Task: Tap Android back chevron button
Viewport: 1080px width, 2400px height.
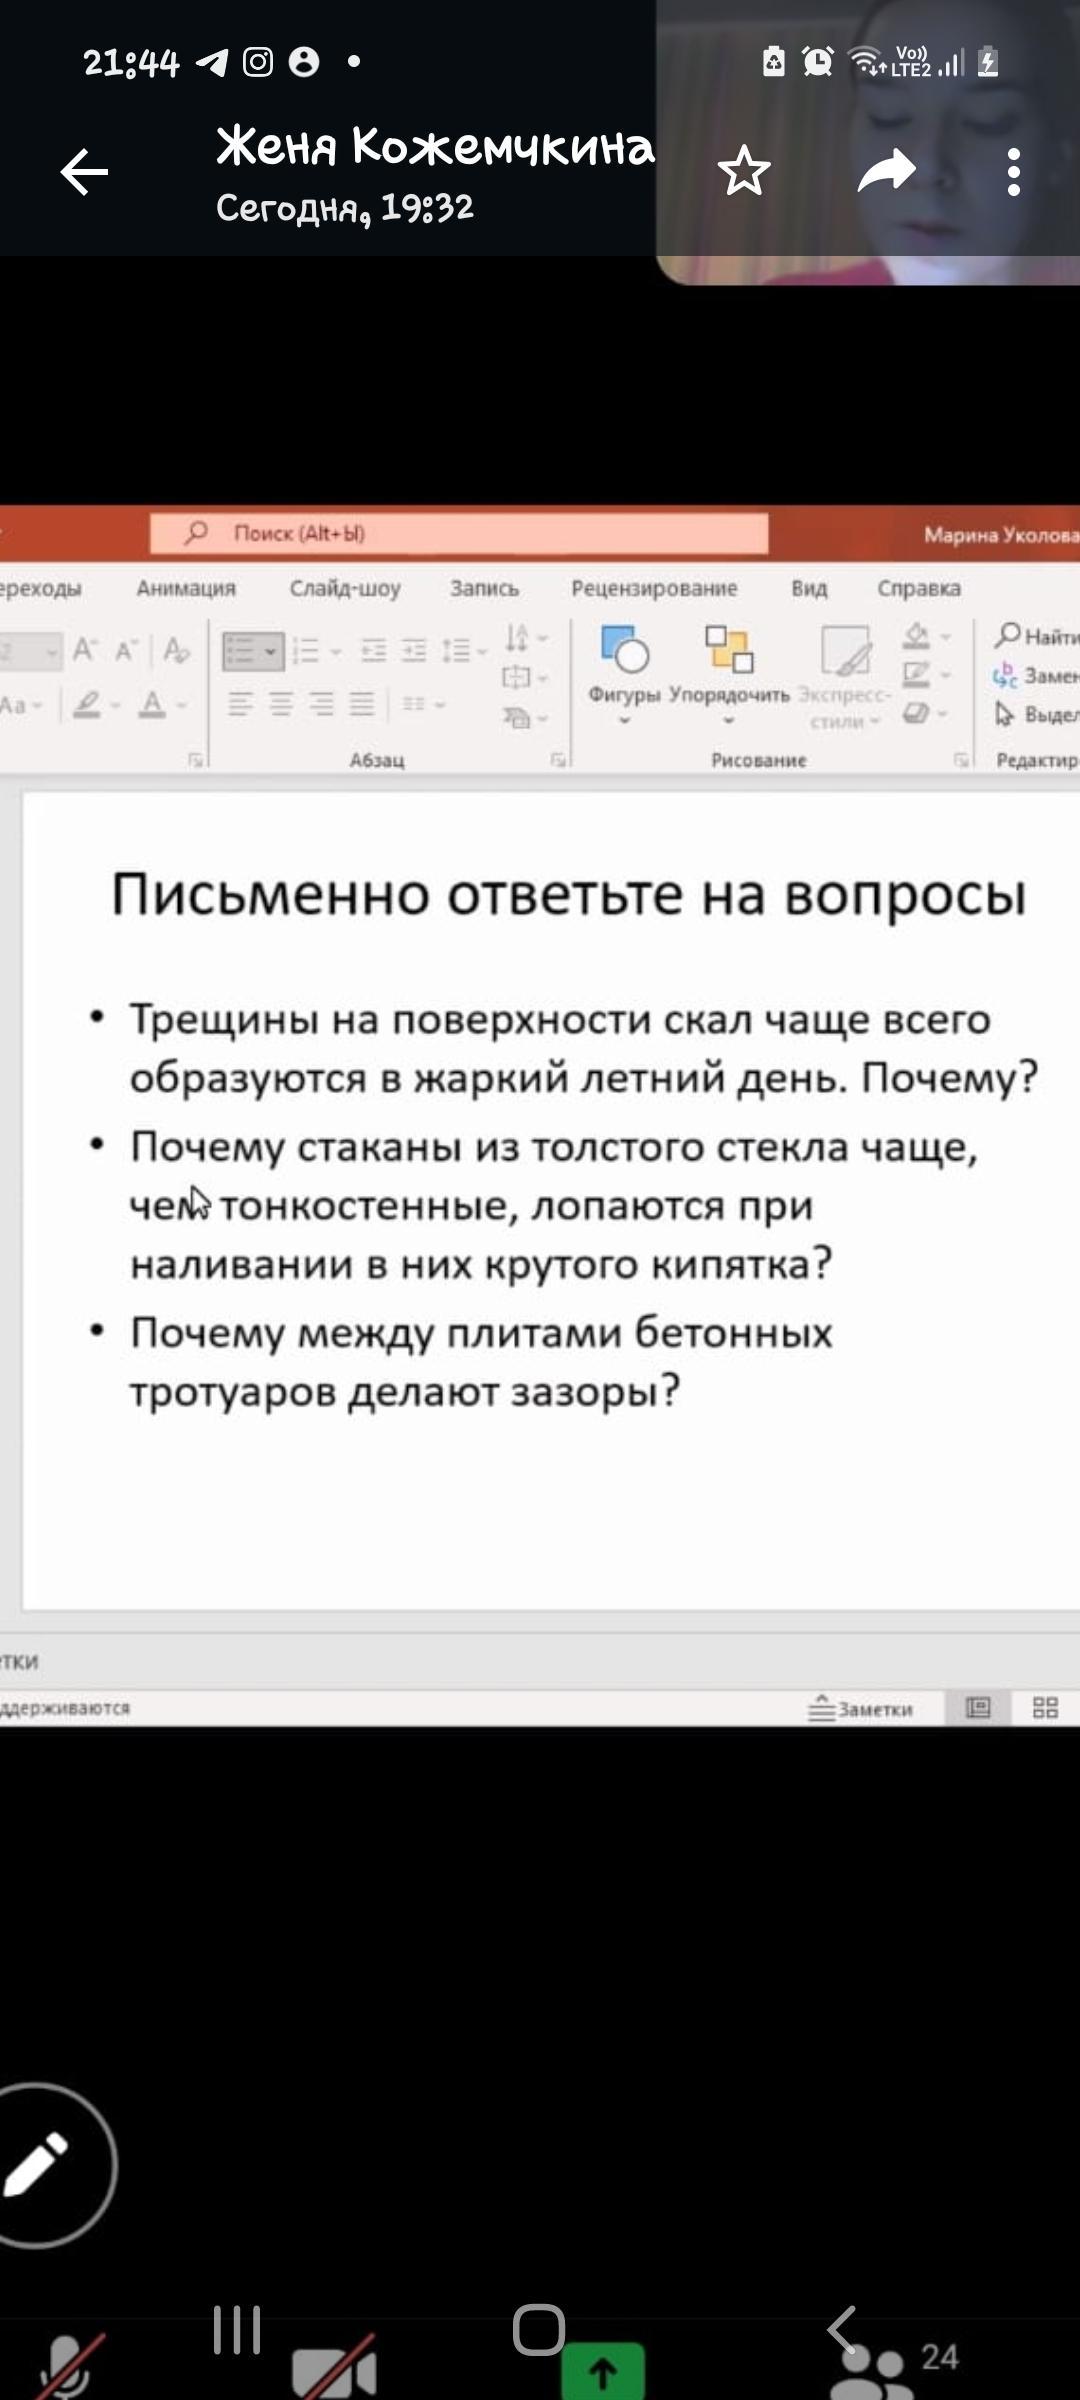Action: point(842,2330)
